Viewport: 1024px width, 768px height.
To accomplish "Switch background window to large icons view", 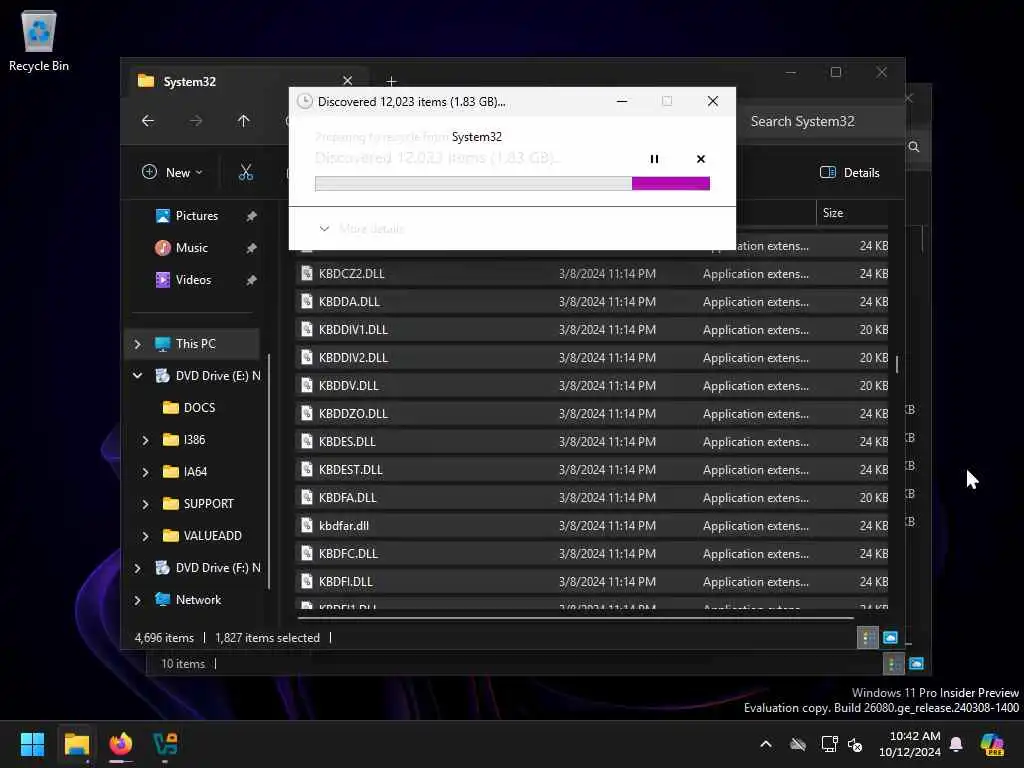I will click(x=916, y=664).
